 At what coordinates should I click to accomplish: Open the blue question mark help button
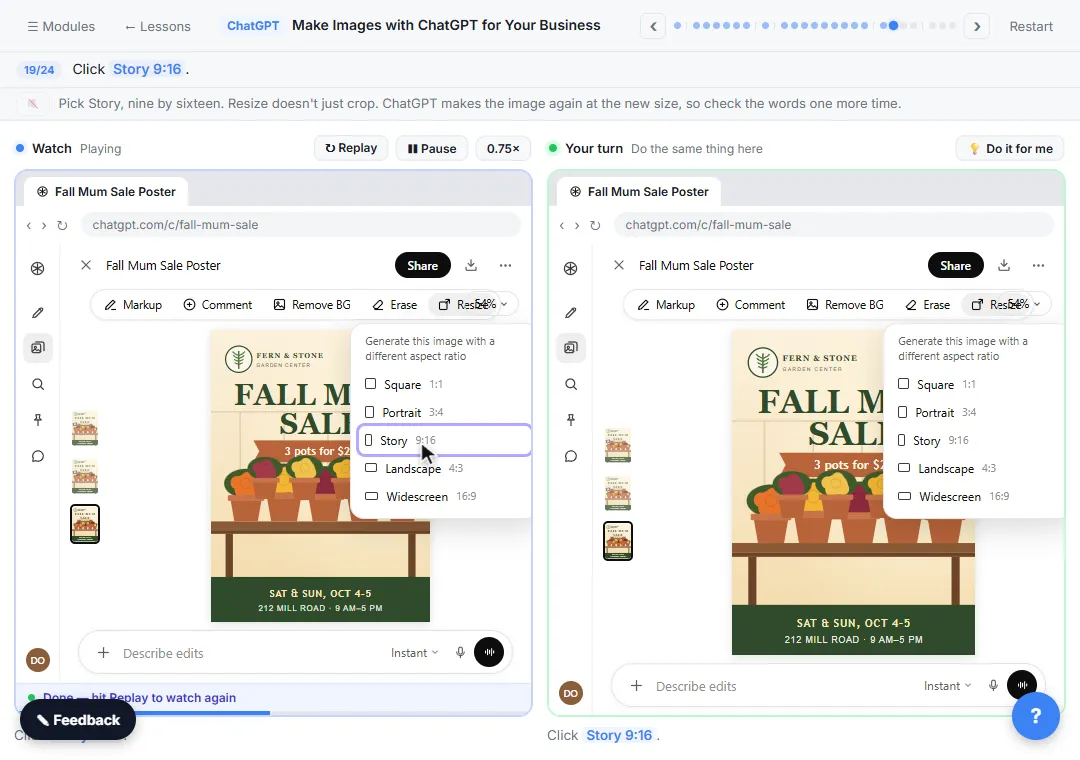coord(1035,716)
